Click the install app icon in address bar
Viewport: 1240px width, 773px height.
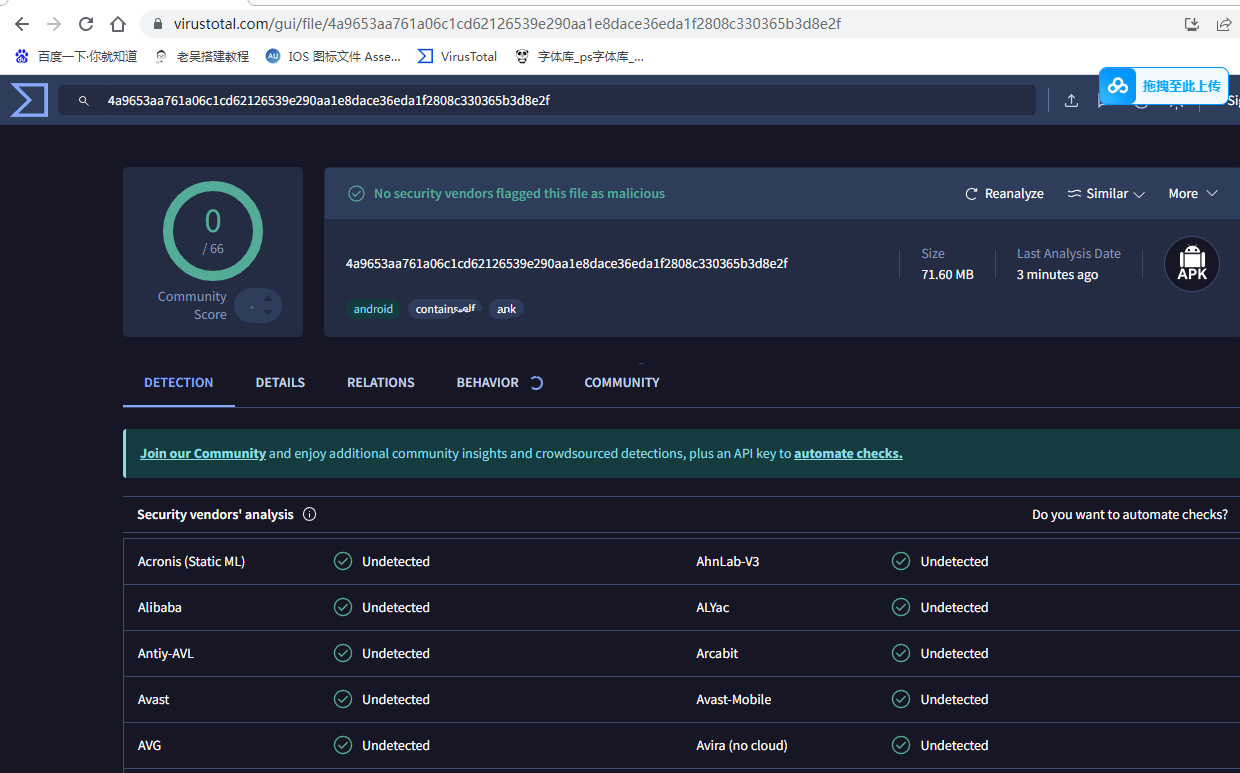[x=1191, y=24]
